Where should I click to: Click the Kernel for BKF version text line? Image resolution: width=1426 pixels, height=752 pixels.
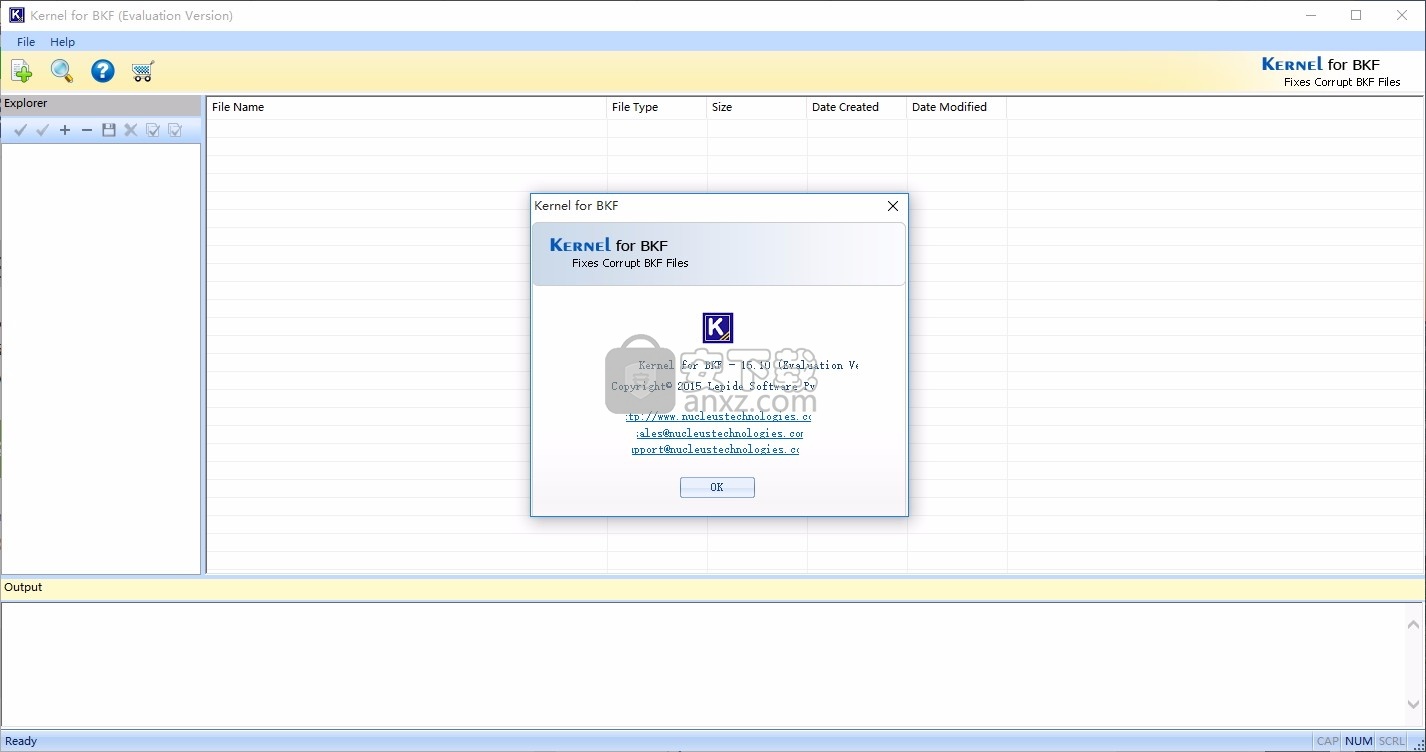tap(748, 365)
